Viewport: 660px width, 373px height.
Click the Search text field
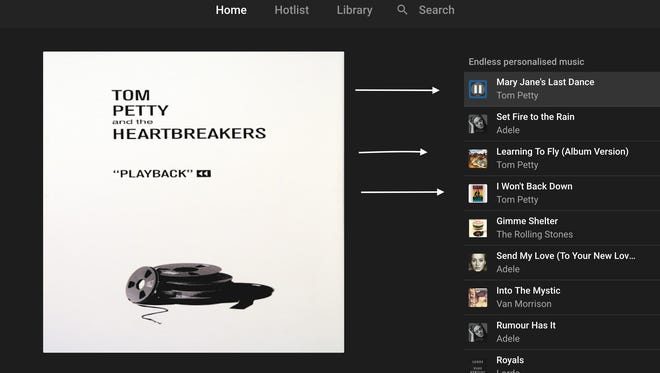436,10
